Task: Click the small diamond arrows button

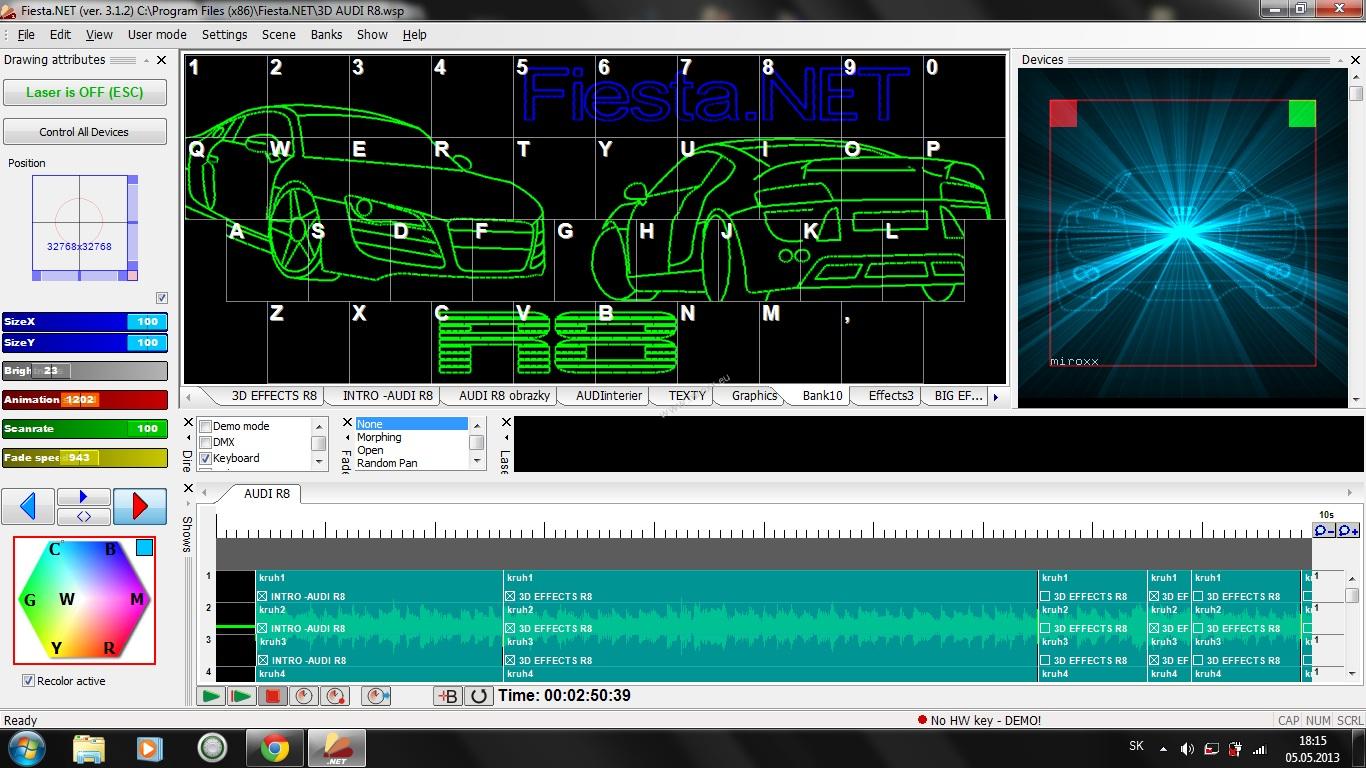Action: click(x=84, y=516)
